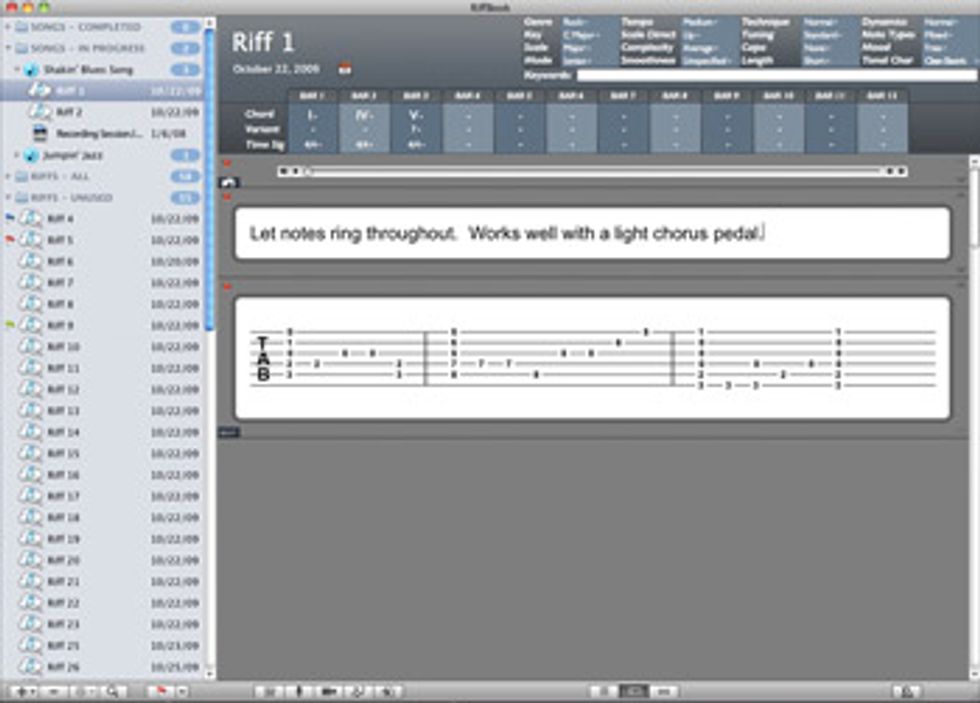Viewport: 980px width, 703px height.
Task: Click the magnifier search icon in bottom toolbar
Action: point(115,691)
